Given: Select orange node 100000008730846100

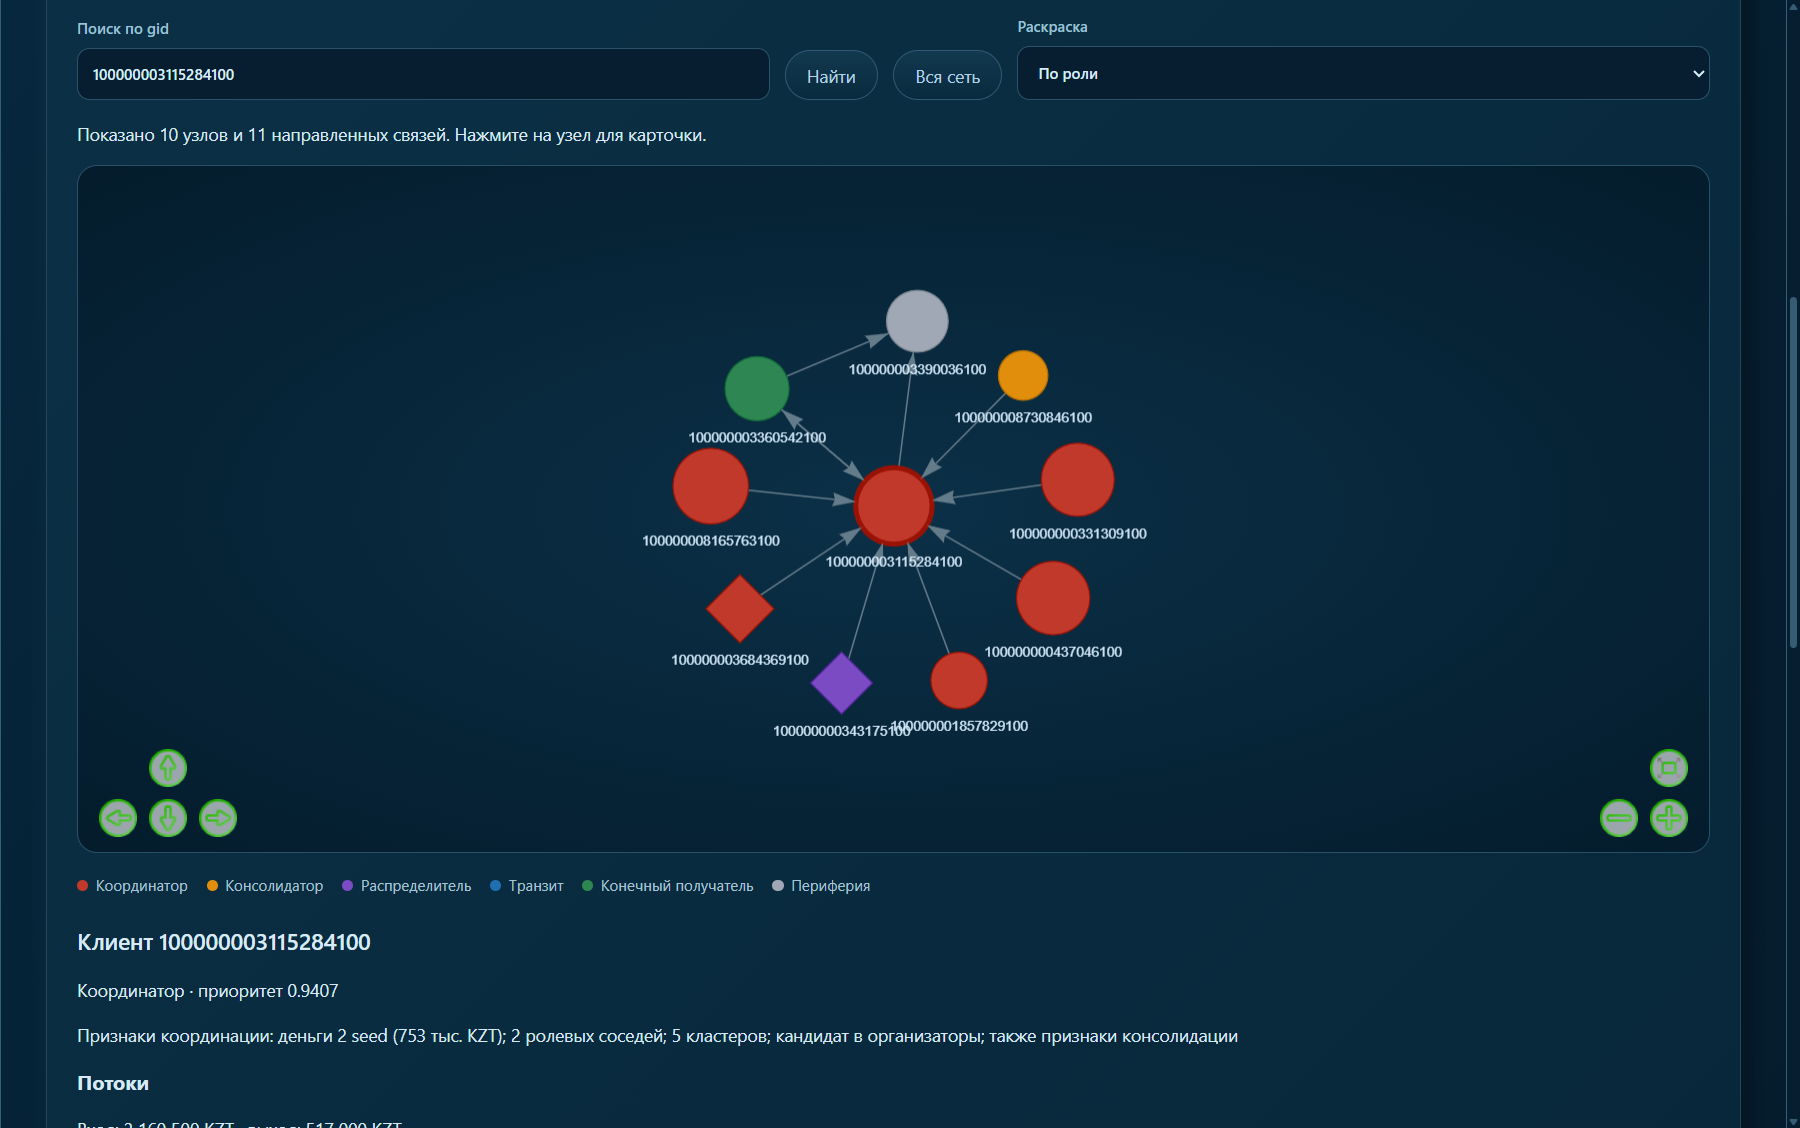Looking at the screenshot, I should pyautogui.click(x=1023, y=376).
